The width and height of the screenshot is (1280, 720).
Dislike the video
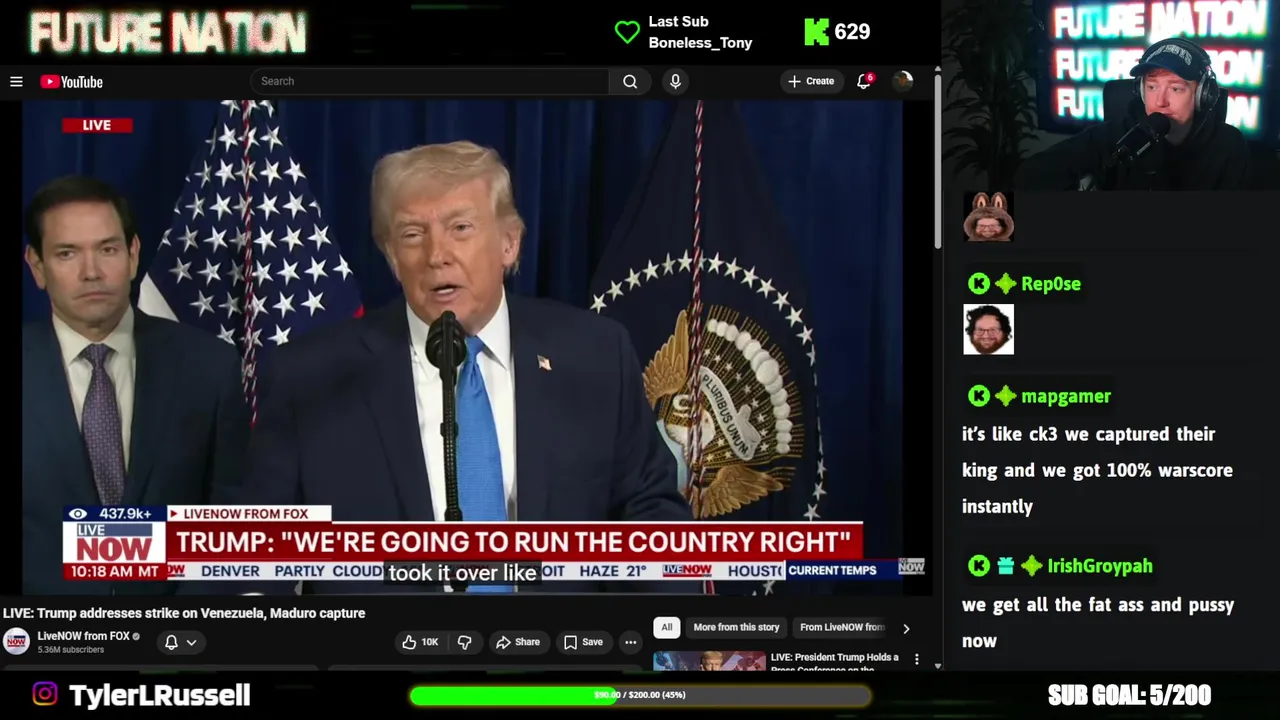(464, 642)
